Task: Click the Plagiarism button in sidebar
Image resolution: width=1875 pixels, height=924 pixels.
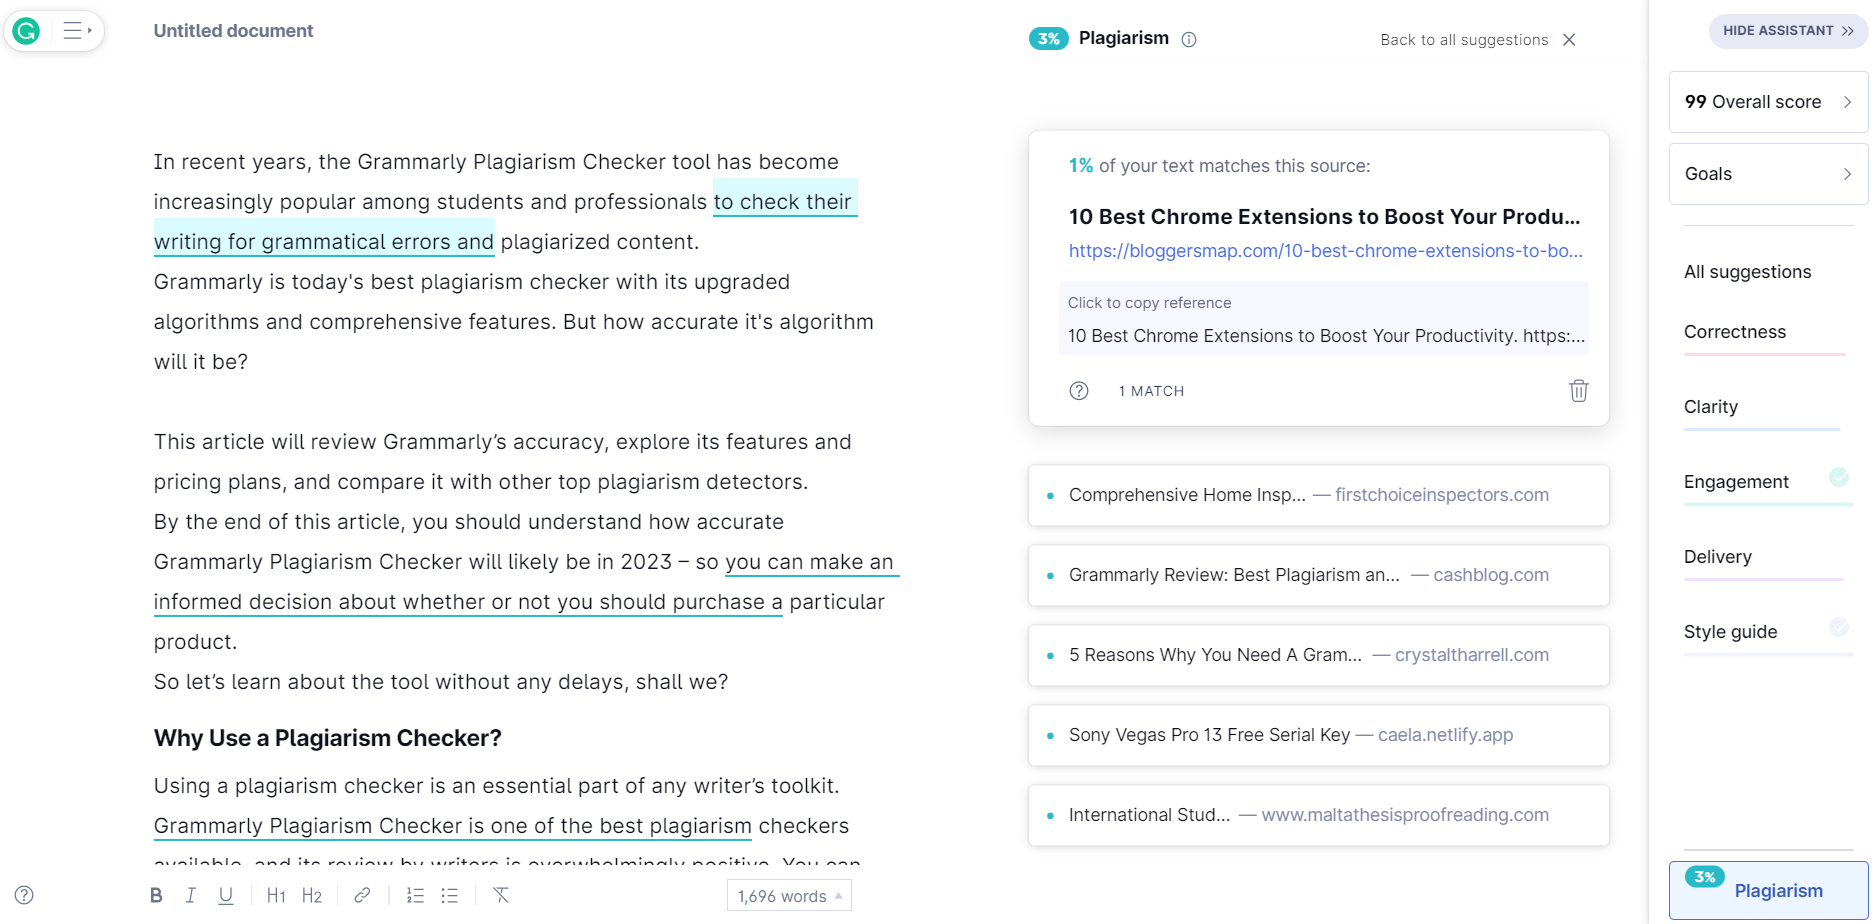Action: click(x=1768, y=890)
